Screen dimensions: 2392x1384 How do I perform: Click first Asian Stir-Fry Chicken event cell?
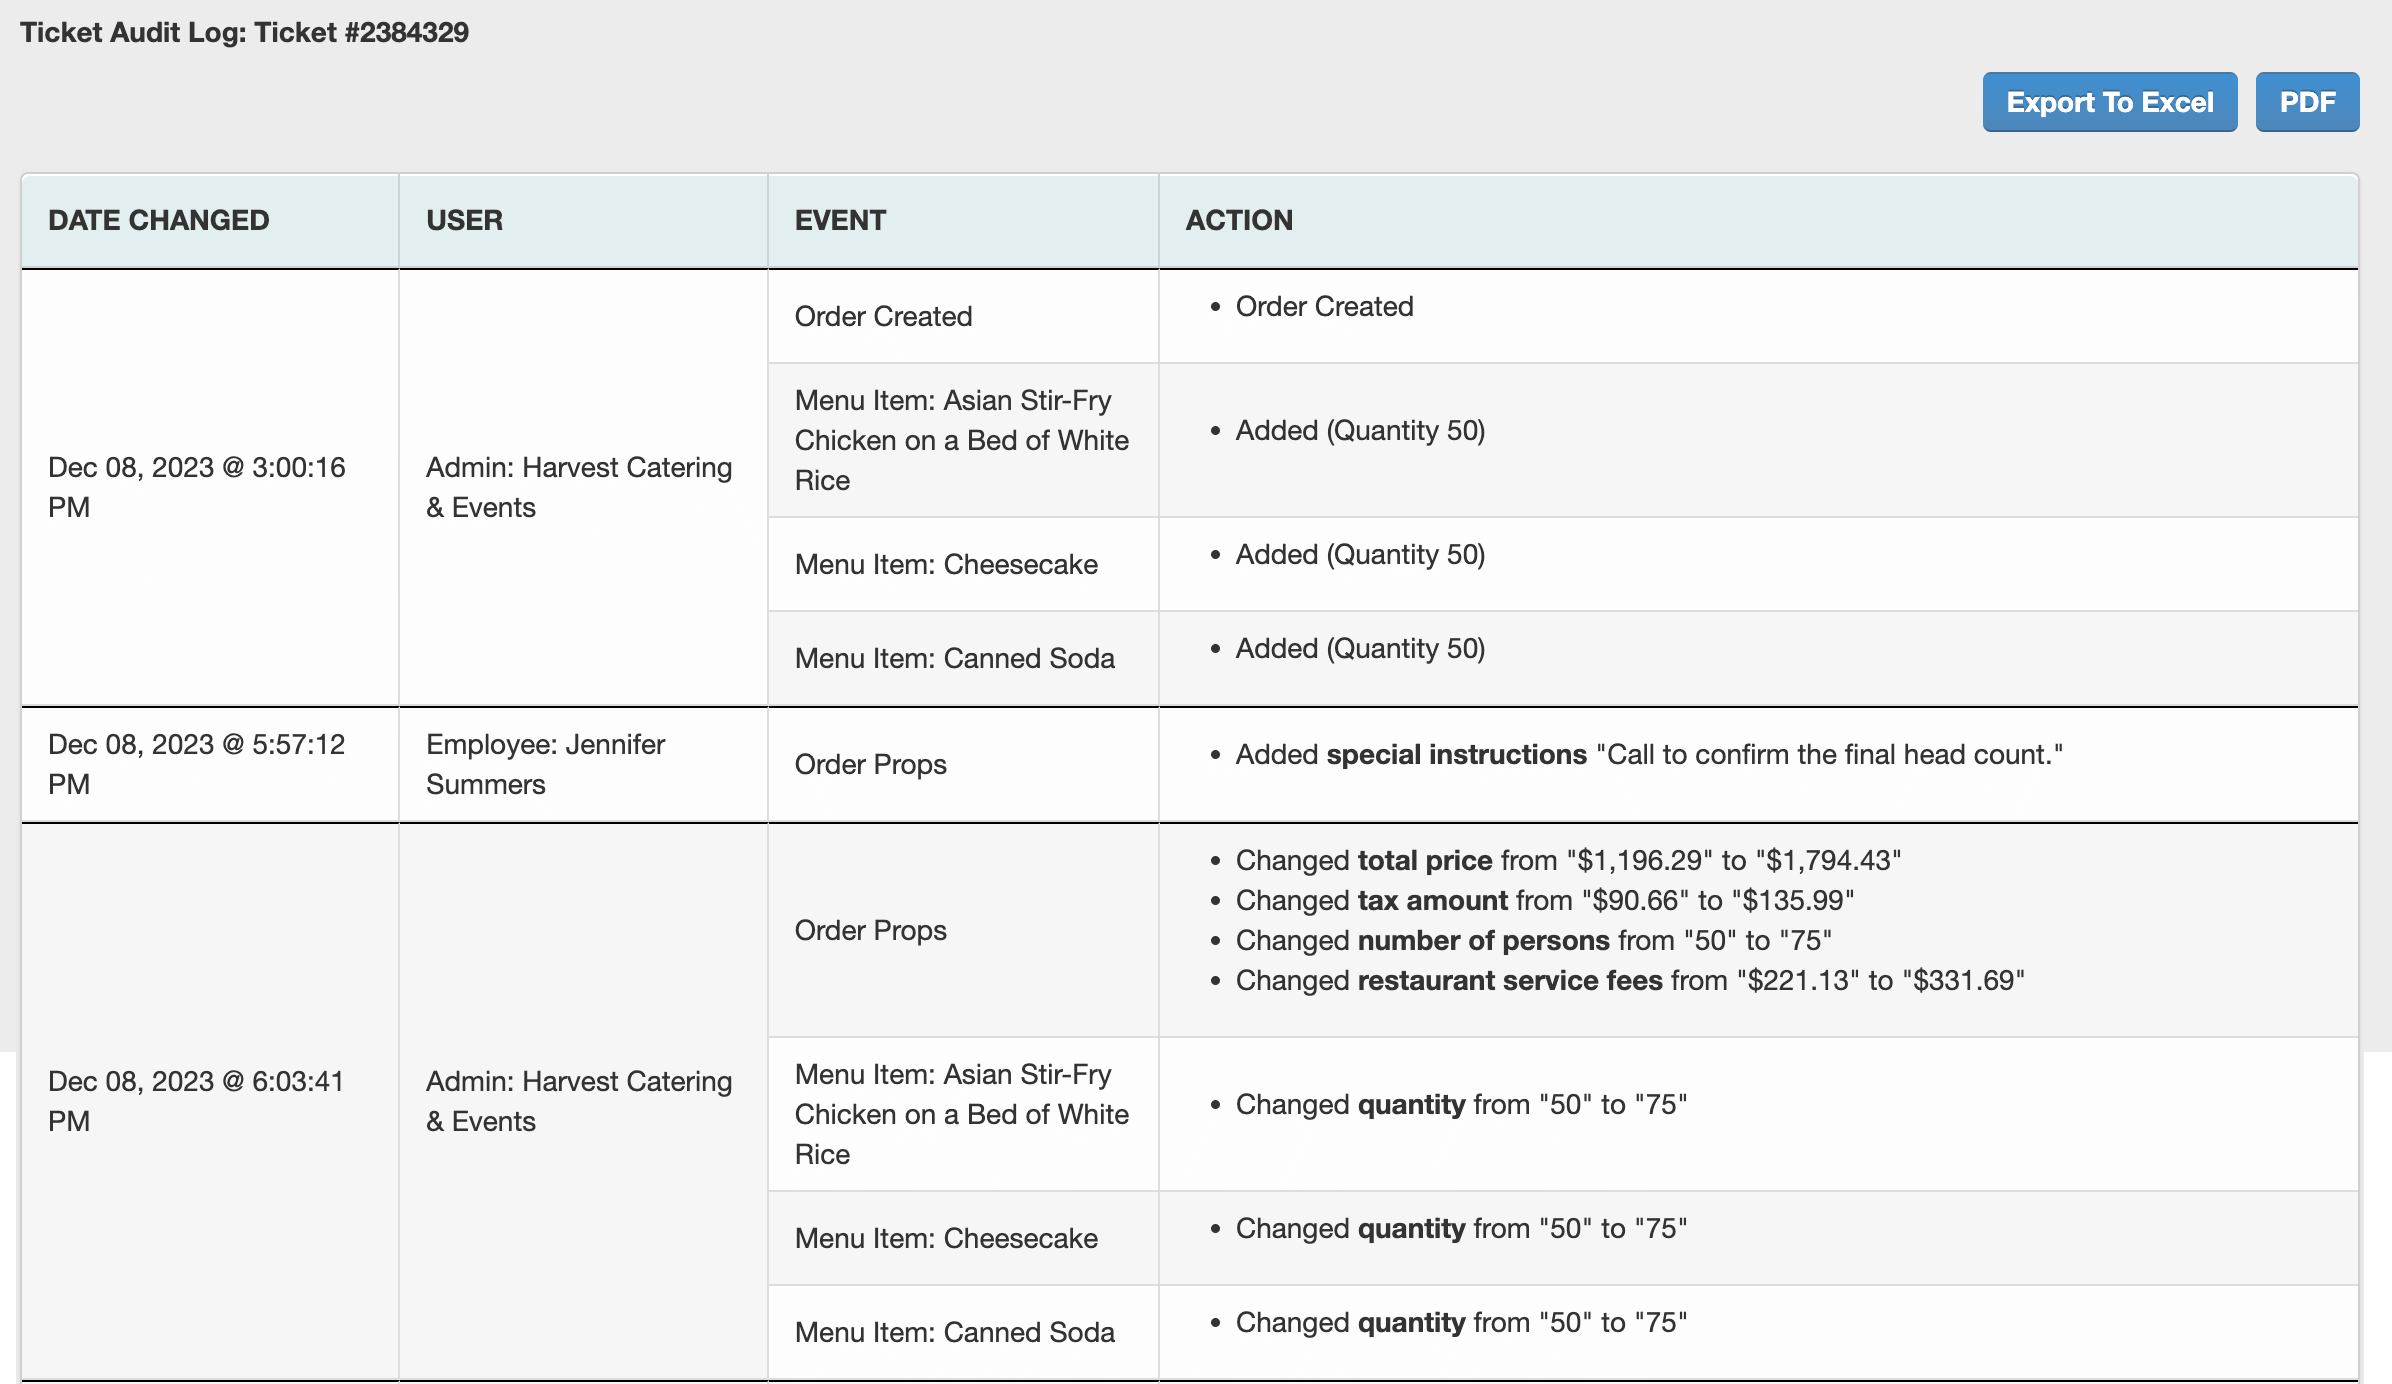point(961,440)
